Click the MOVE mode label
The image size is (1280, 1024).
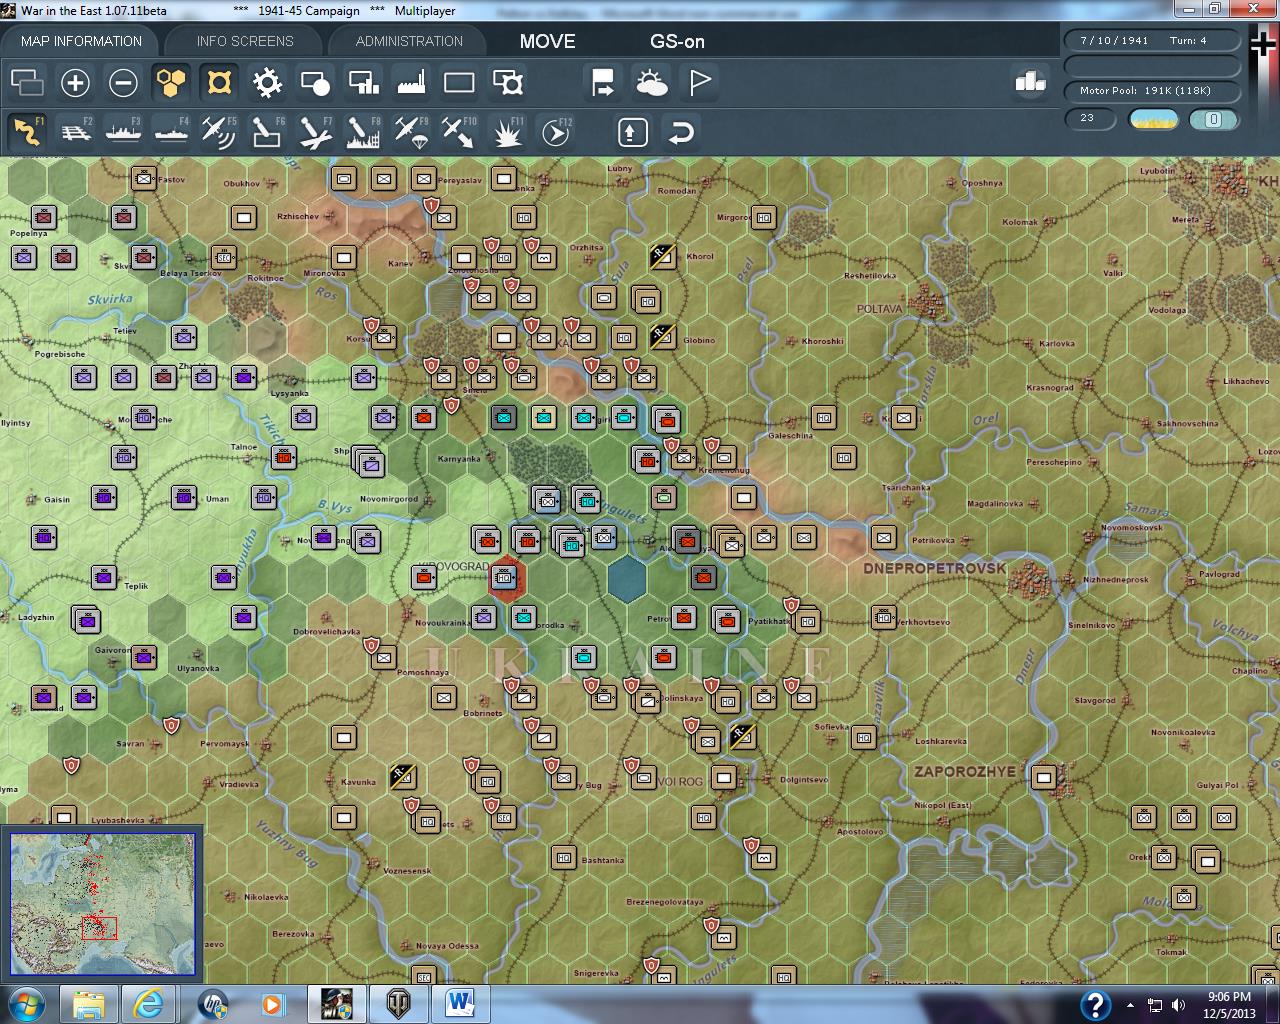pos(547,41)
